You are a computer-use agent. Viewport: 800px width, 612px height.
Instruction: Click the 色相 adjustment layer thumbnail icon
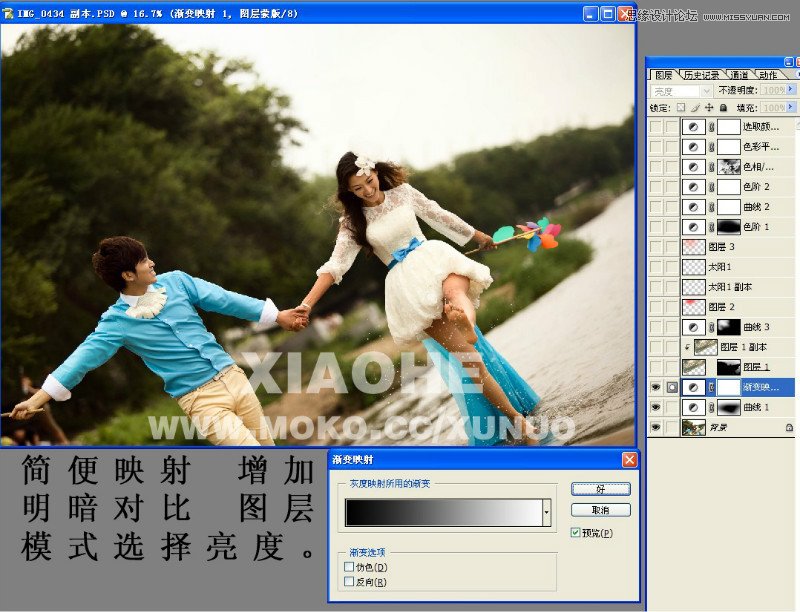[693, 167]
